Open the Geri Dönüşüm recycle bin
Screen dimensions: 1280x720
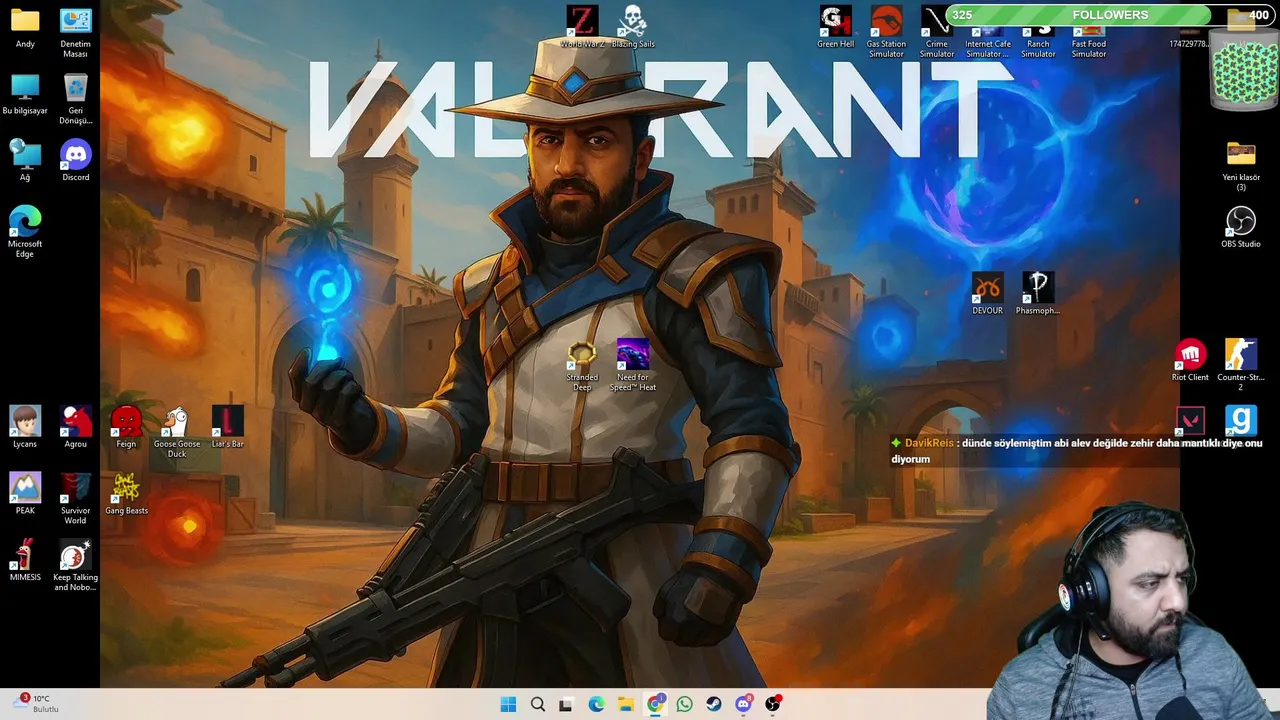[75, 100]
